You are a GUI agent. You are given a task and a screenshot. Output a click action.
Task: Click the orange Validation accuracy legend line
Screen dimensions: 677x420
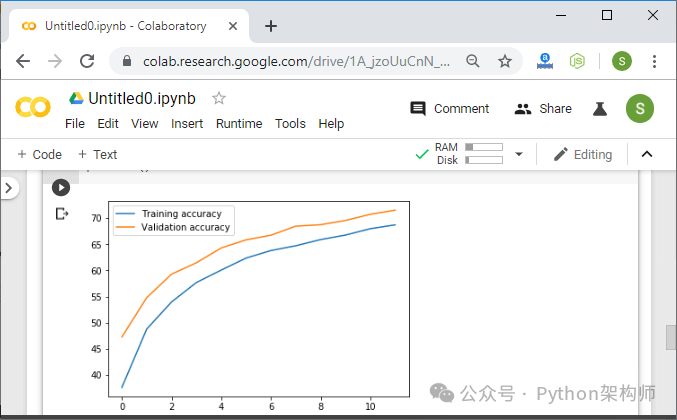pos(126,227)
